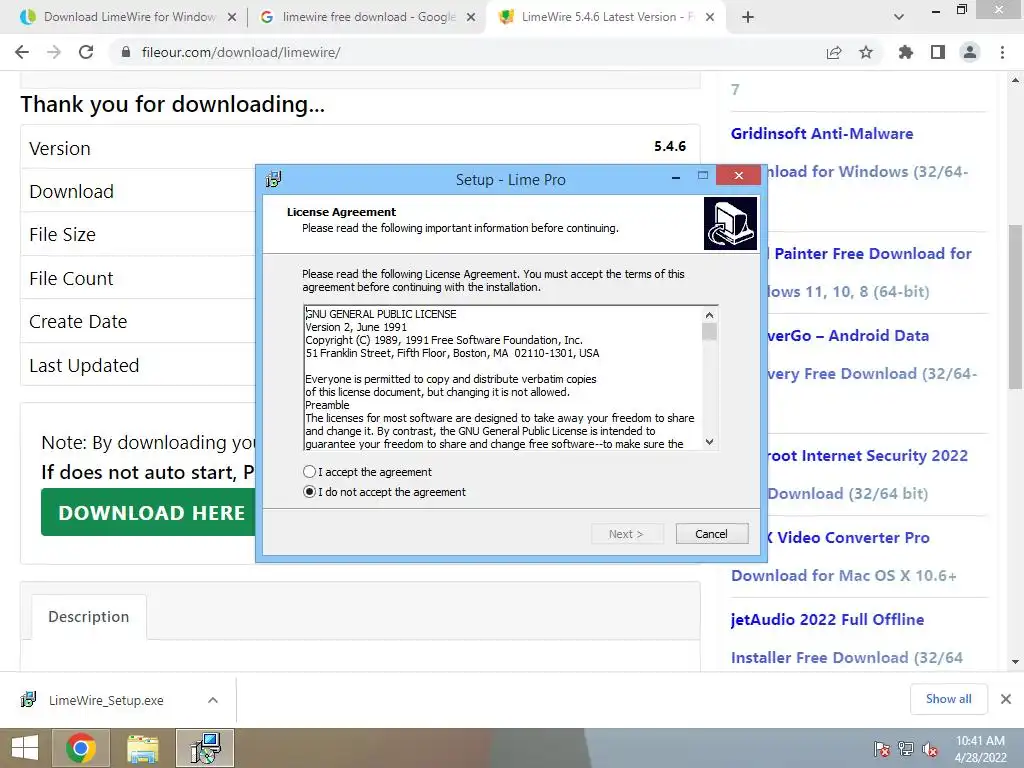Open the Windows Start button

(x=25, y=748)
